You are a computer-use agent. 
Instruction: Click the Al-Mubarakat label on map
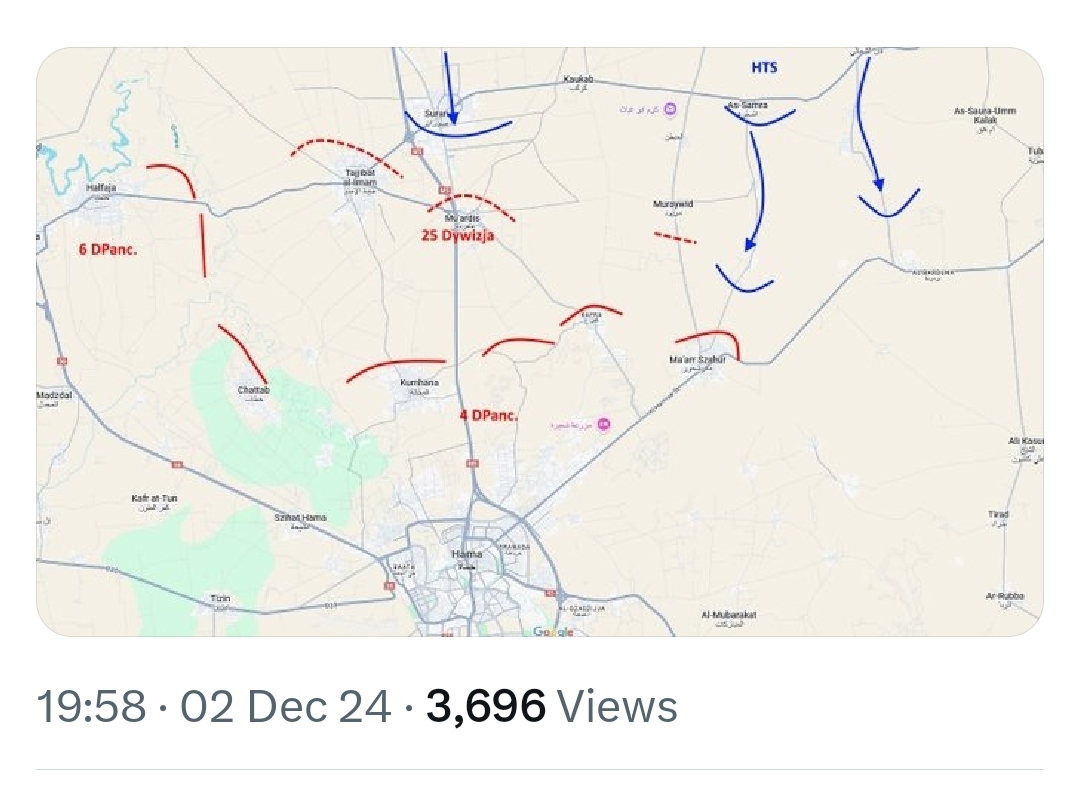tap(728, 615)
